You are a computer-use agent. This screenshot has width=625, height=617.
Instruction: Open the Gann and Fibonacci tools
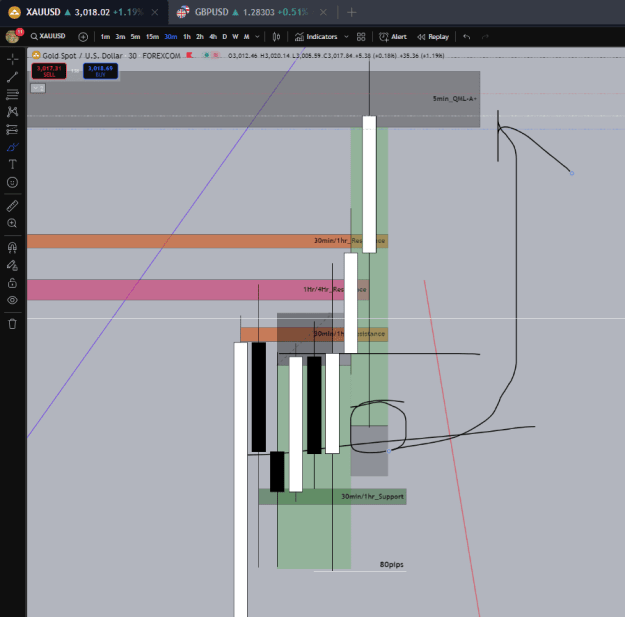coord(12,94)
